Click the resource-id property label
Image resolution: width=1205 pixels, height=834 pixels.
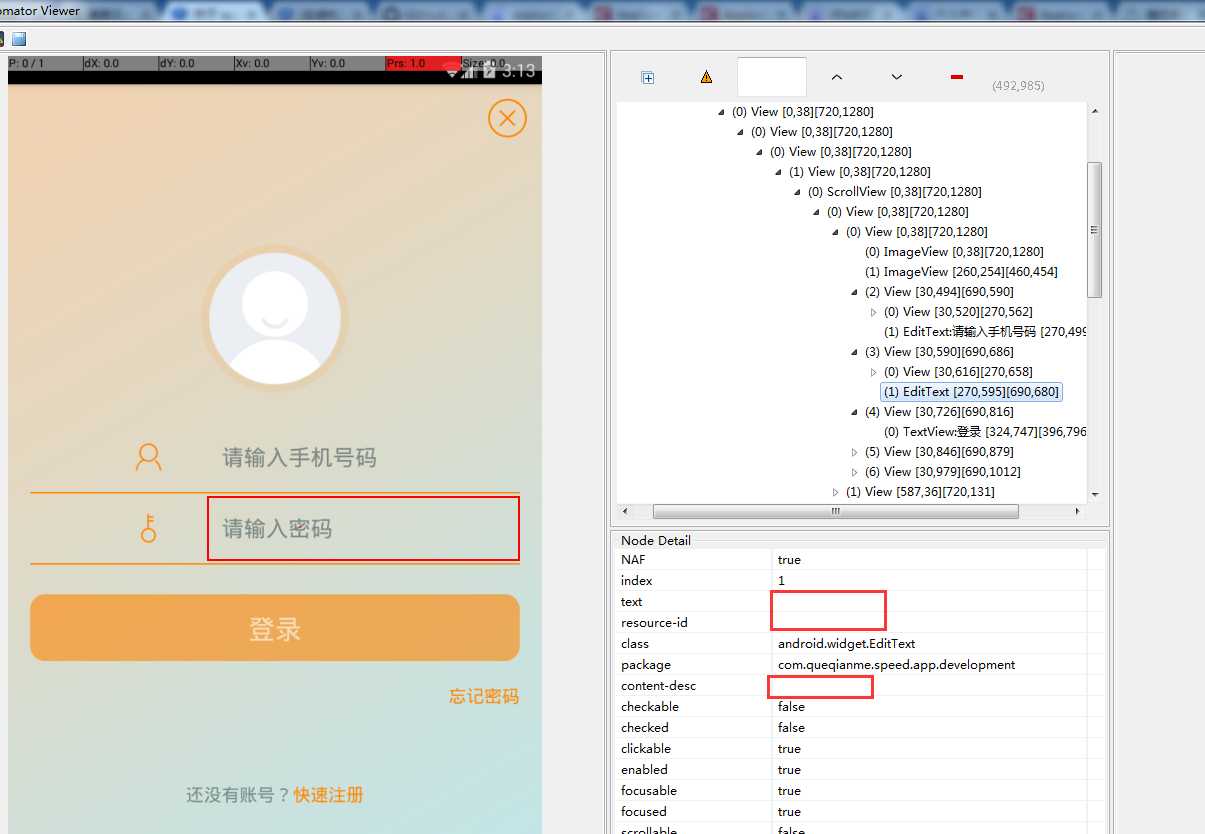(x=654, y=623)
